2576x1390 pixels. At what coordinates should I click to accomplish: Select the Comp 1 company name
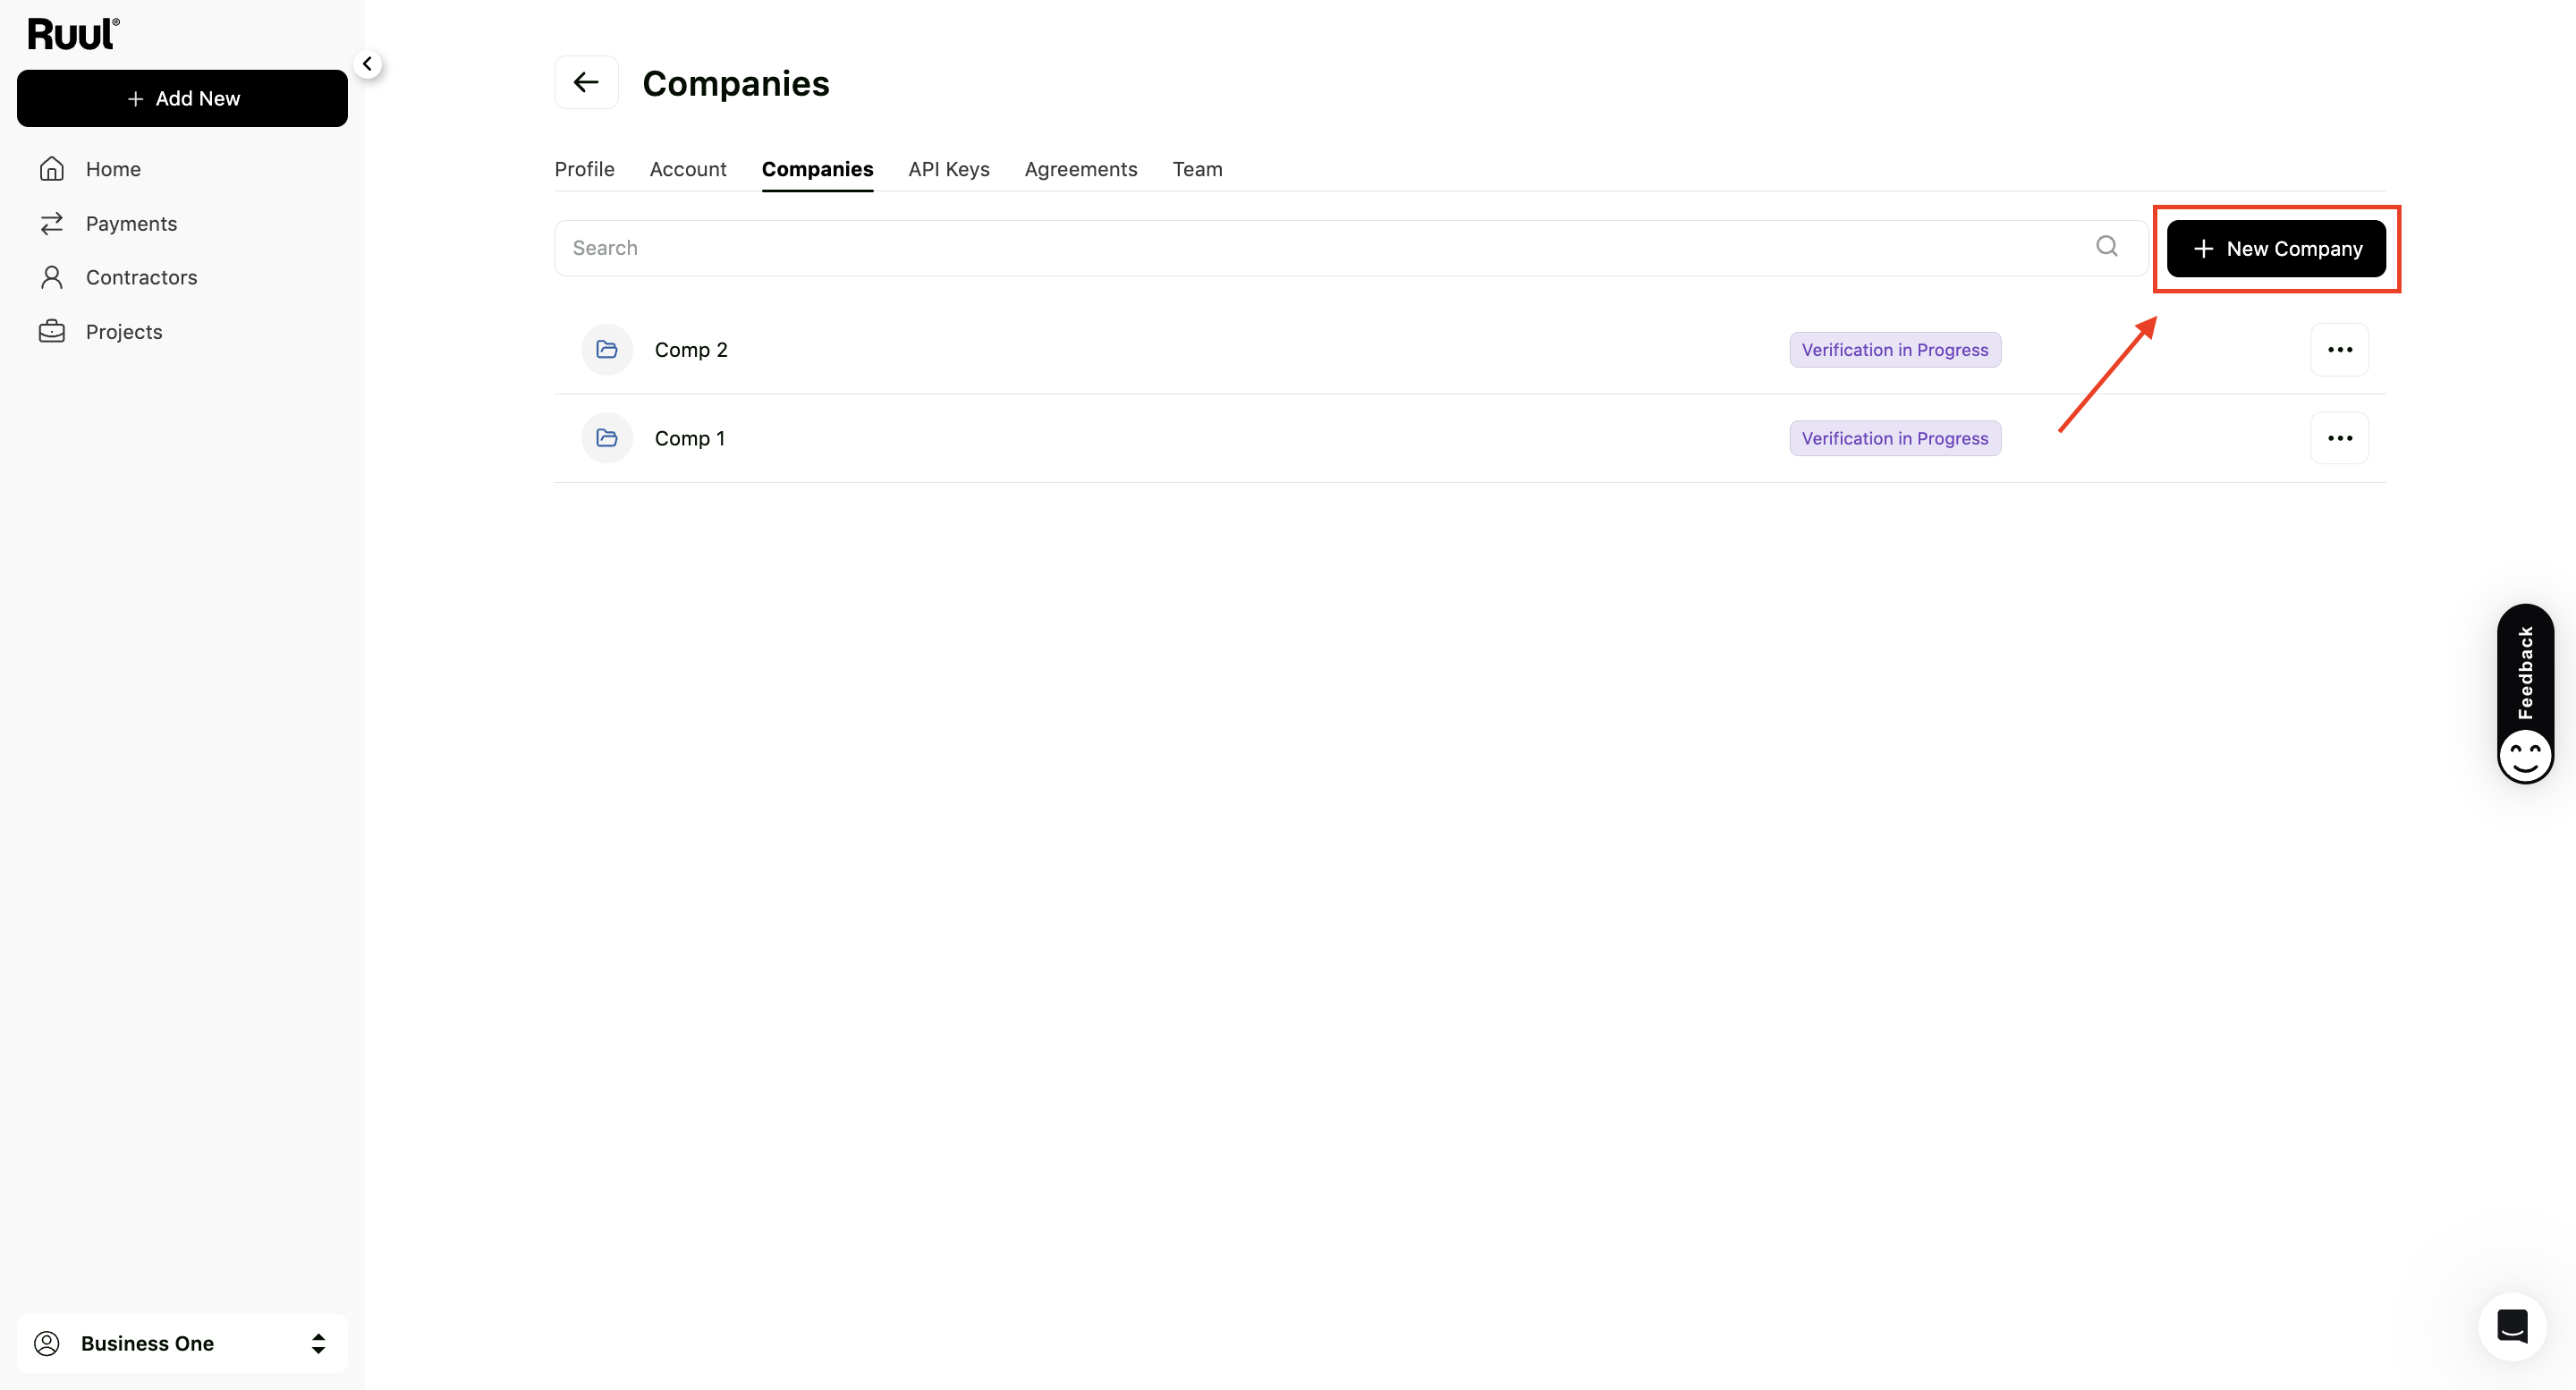tap(690, 438)
